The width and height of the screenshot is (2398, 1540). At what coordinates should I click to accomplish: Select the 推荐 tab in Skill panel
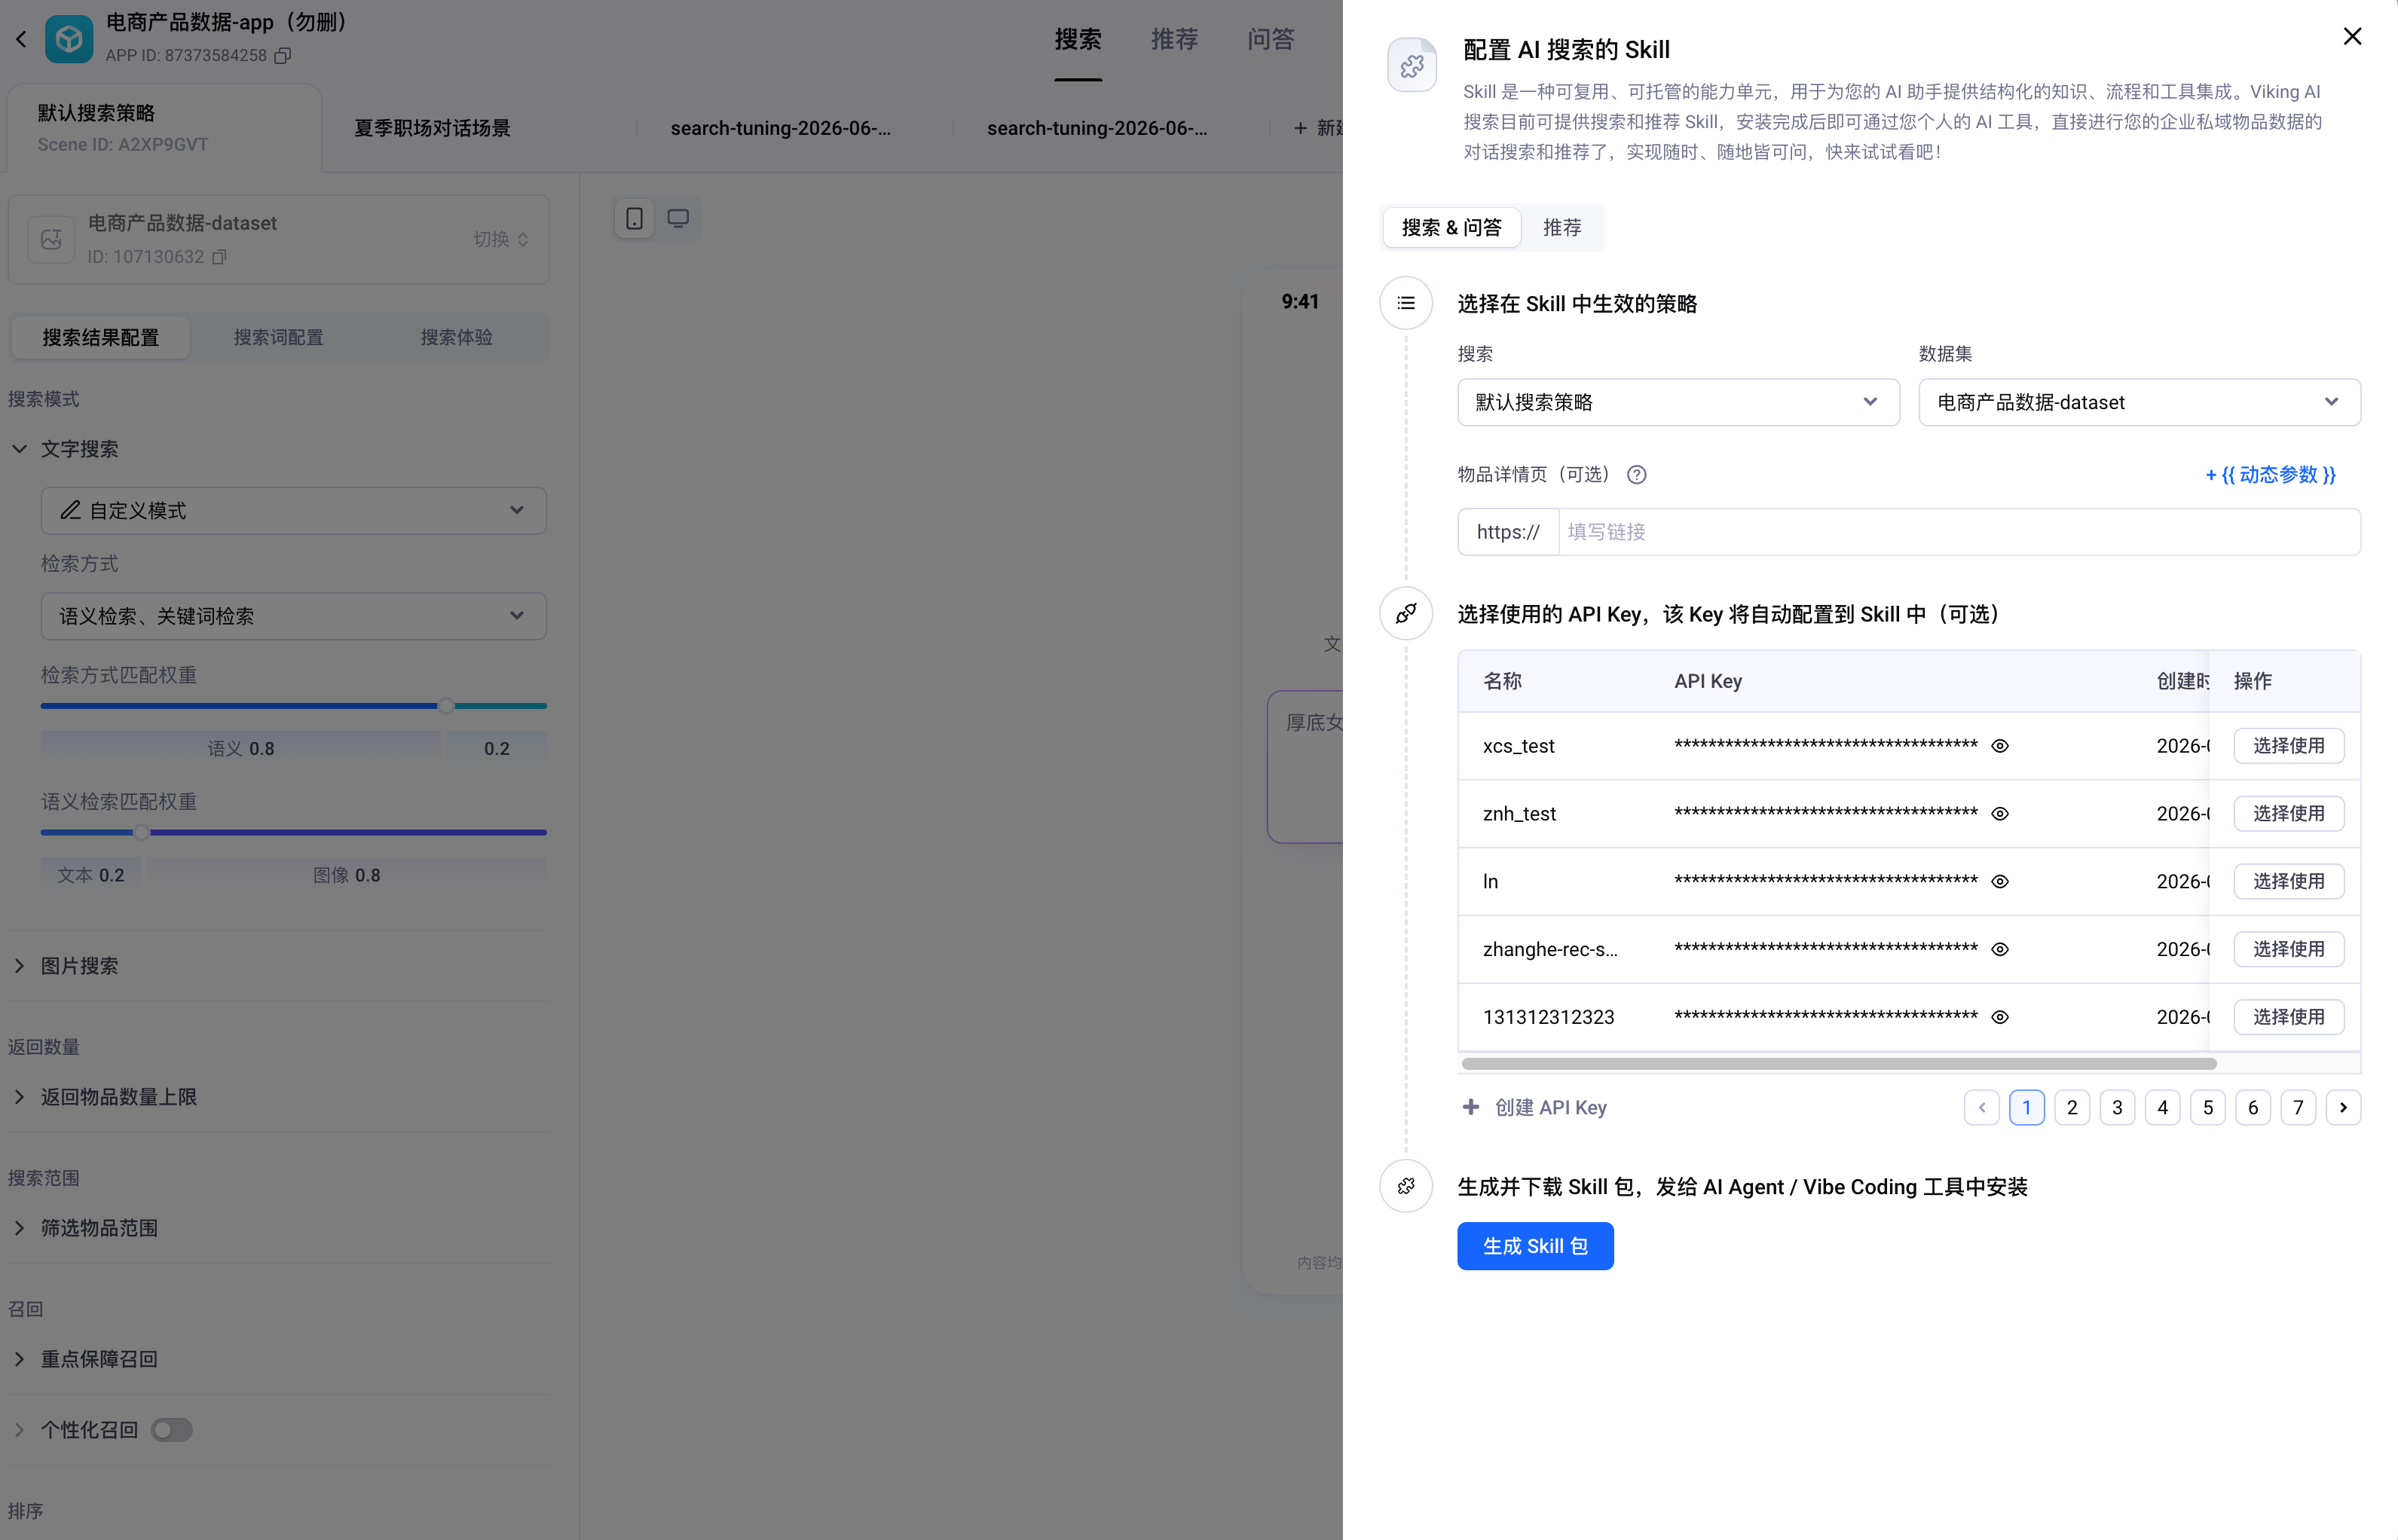[1562, 228]
